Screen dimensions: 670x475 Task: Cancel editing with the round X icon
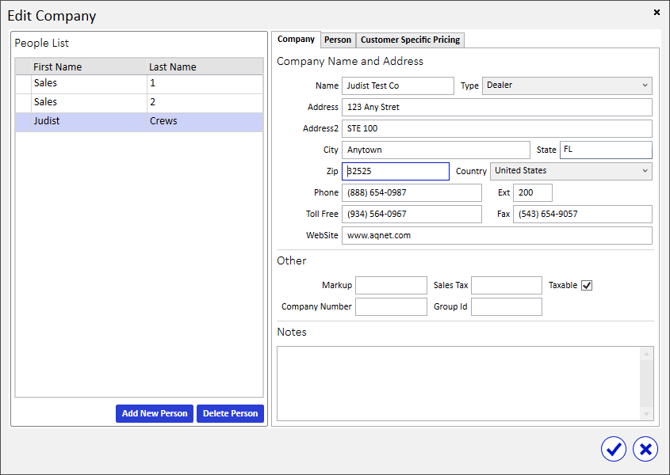[x=645, y=449]
